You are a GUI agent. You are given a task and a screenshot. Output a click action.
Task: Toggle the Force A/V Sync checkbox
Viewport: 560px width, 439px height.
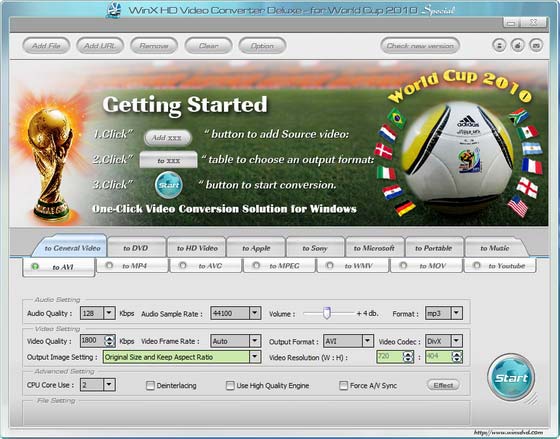click(343, 385)
